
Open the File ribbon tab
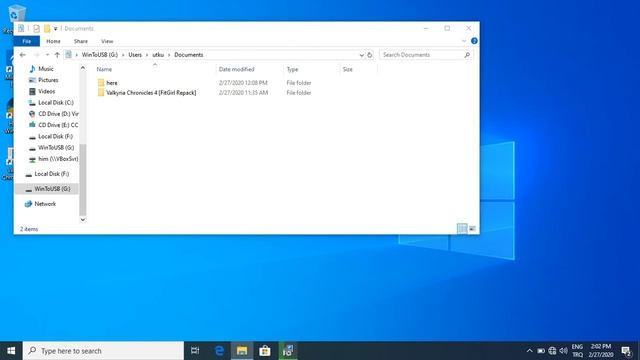click(x=27, y=41)
